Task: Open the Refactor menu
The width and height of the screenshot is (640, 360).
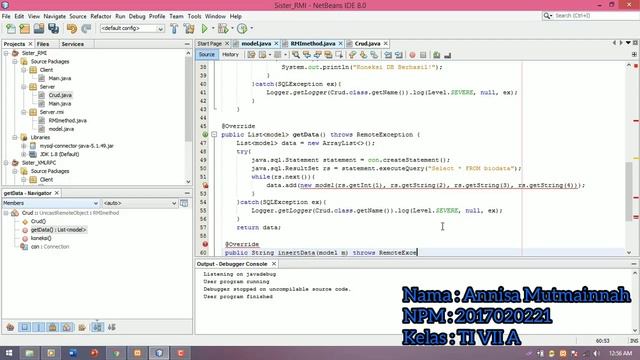Action: pyautogui.click(x=101, y=16)
